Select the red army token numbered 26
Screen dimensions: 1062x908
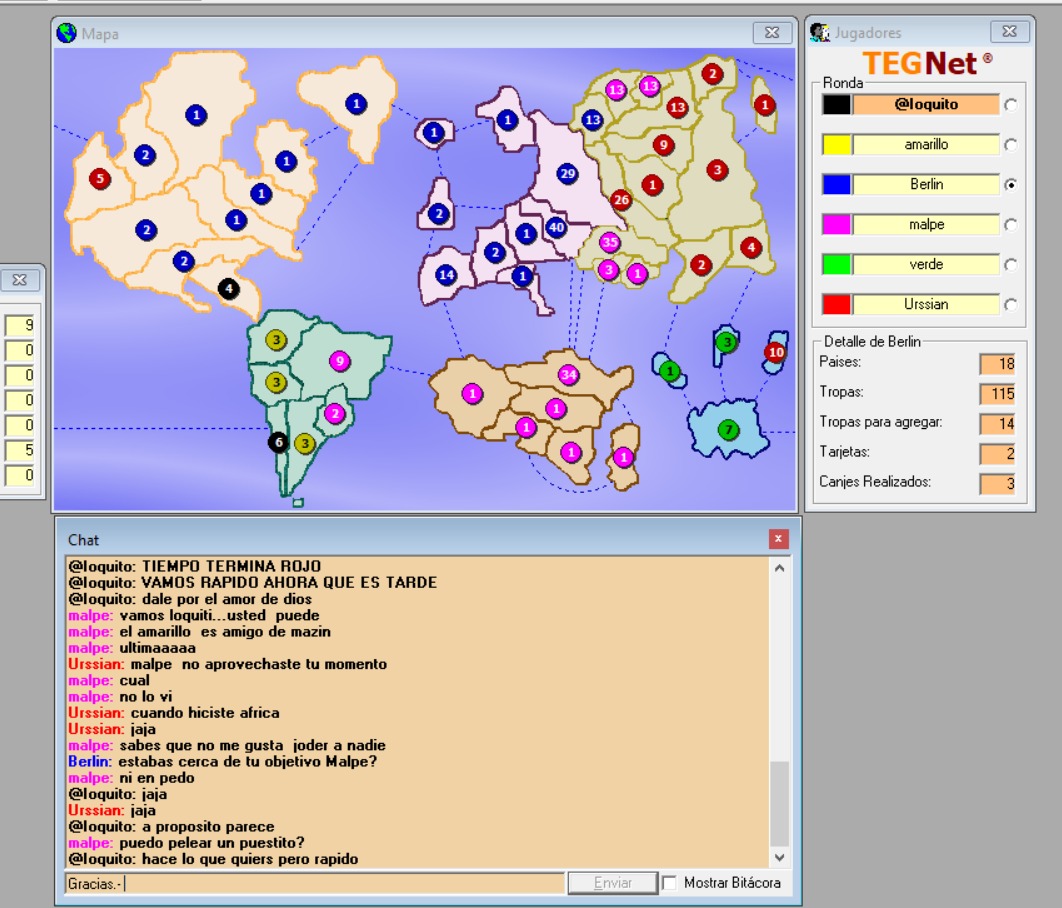coord(621,200)
